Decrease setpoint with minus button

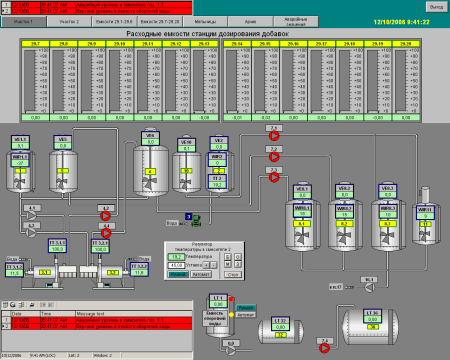coord(213,265)
